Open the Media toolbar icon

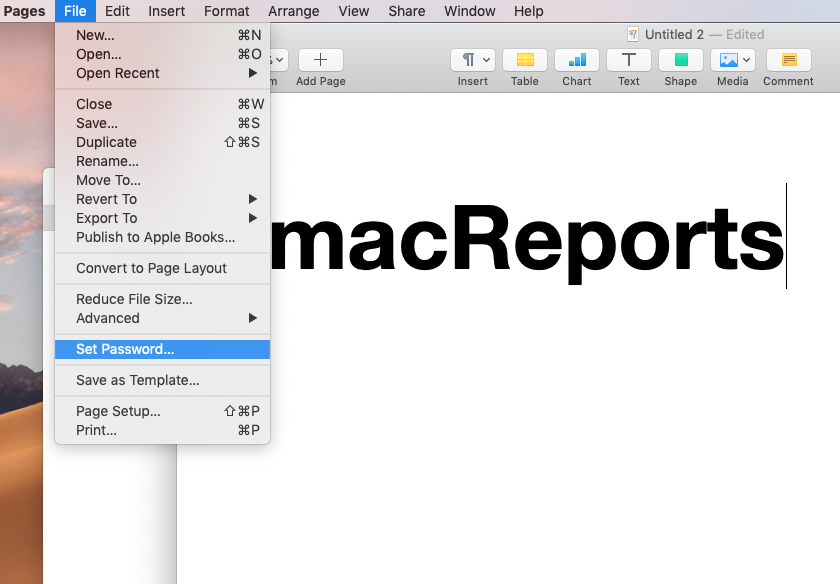[x=728, y=59]
